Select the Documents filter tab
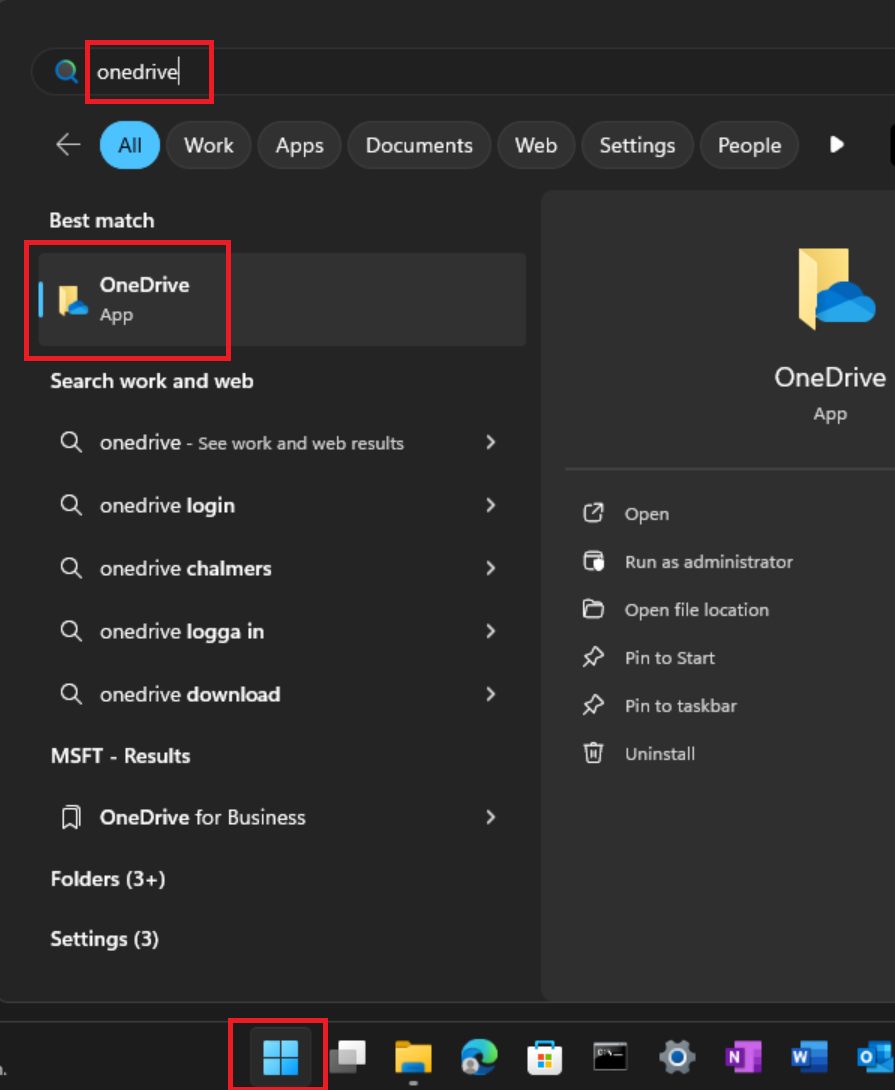The image size is (895, 1090). click(418, 145)
